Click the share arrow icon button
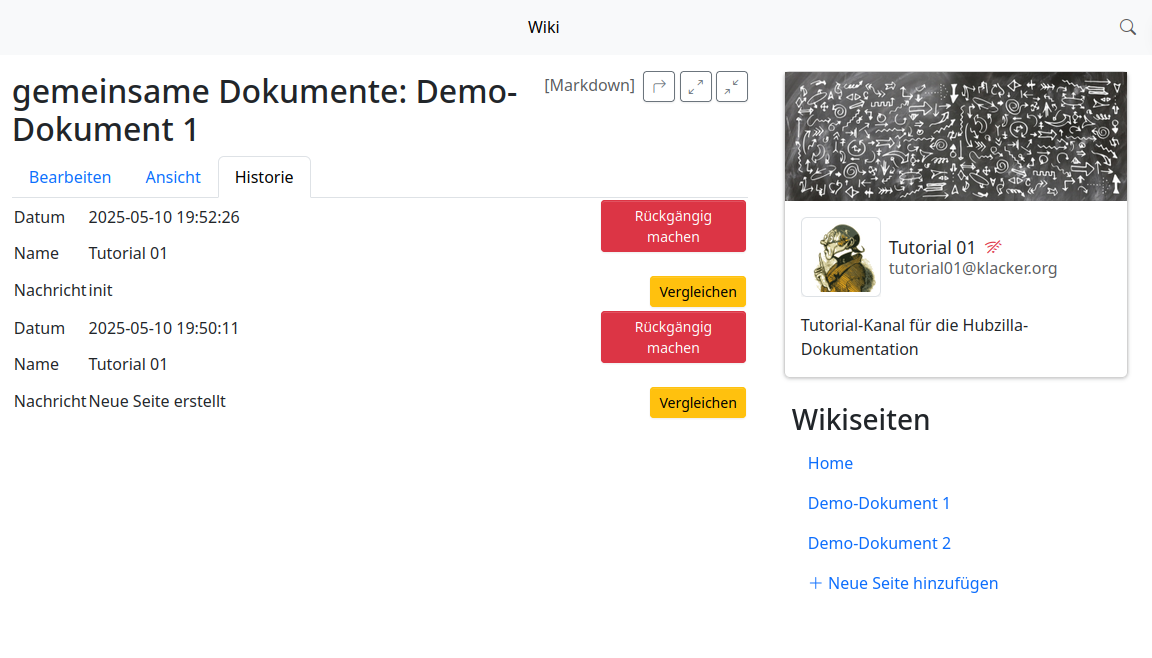This screenshot has height=658, width=1152. point(659,87)
